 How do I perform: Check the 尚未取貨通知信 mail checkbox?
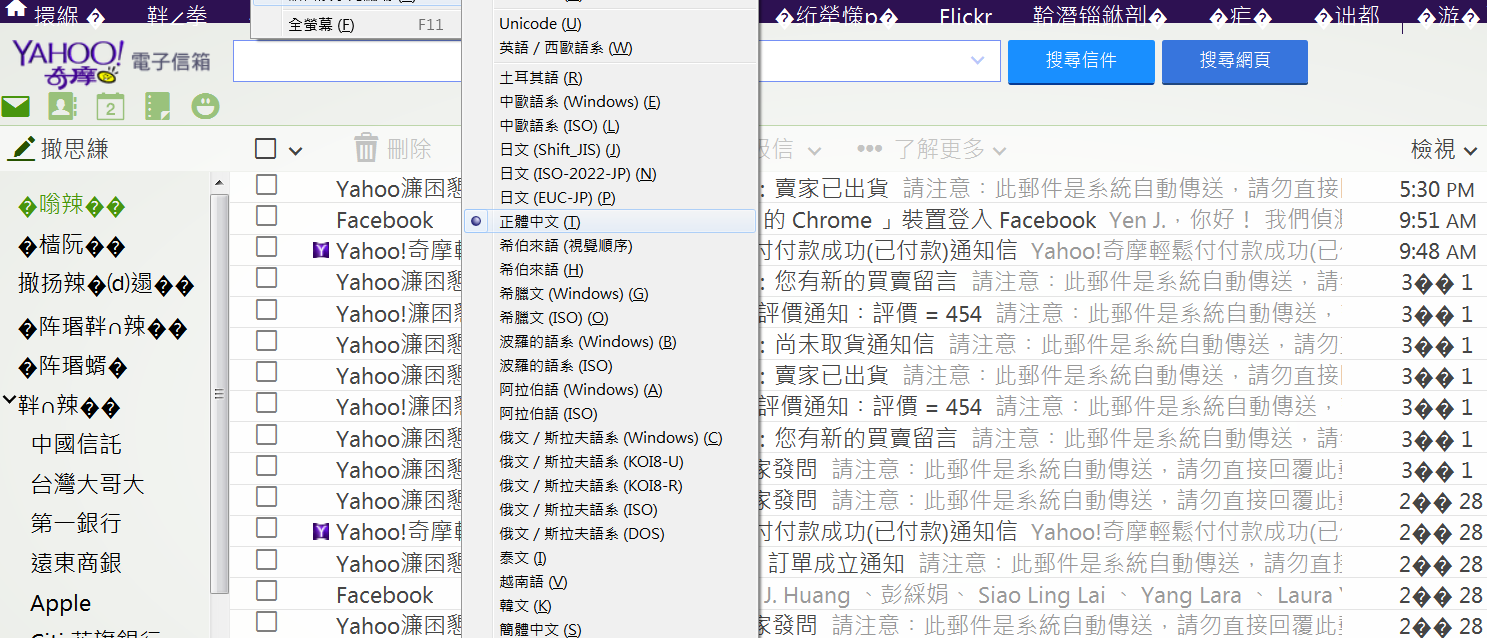click(x=266, y=341)
